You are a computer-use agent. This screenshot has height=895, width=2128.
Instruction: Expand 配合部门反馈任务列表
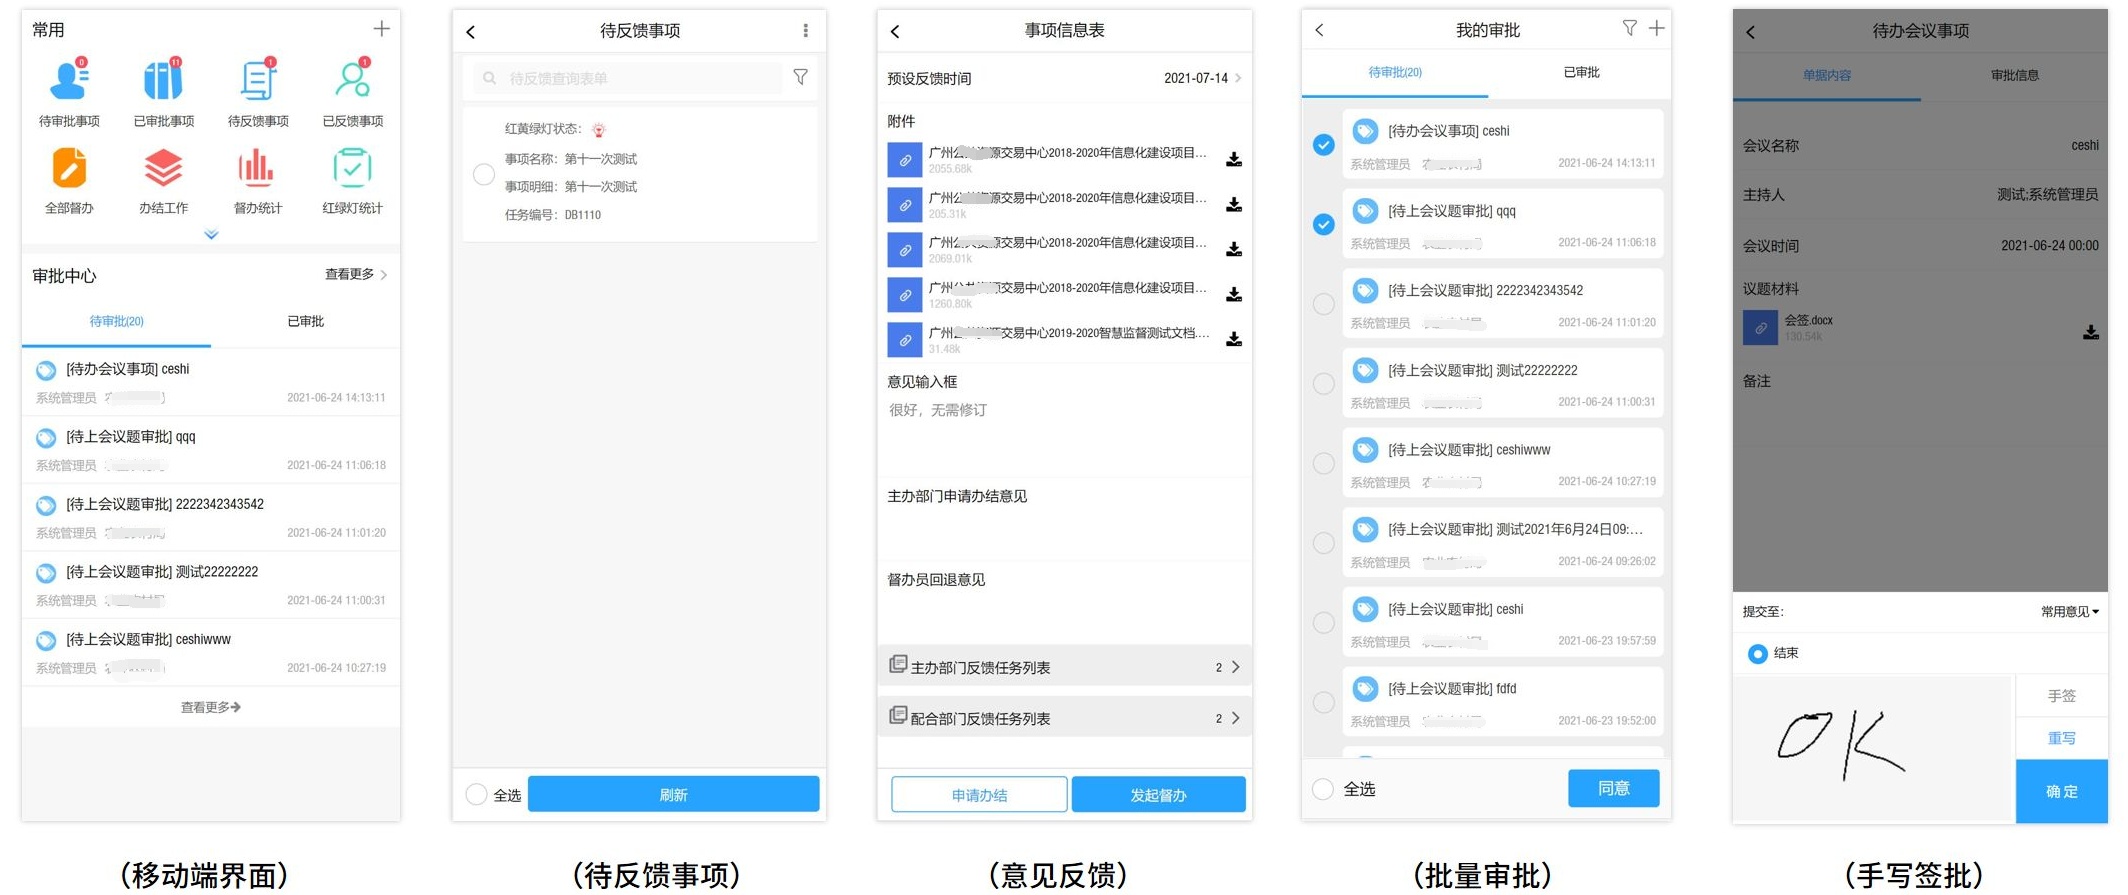(1064, 718)
